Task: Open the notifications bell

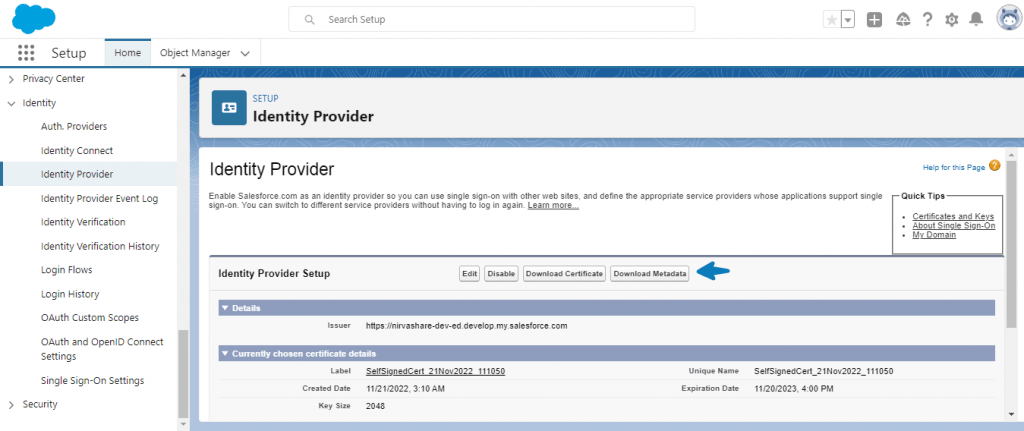Action: 977,19
